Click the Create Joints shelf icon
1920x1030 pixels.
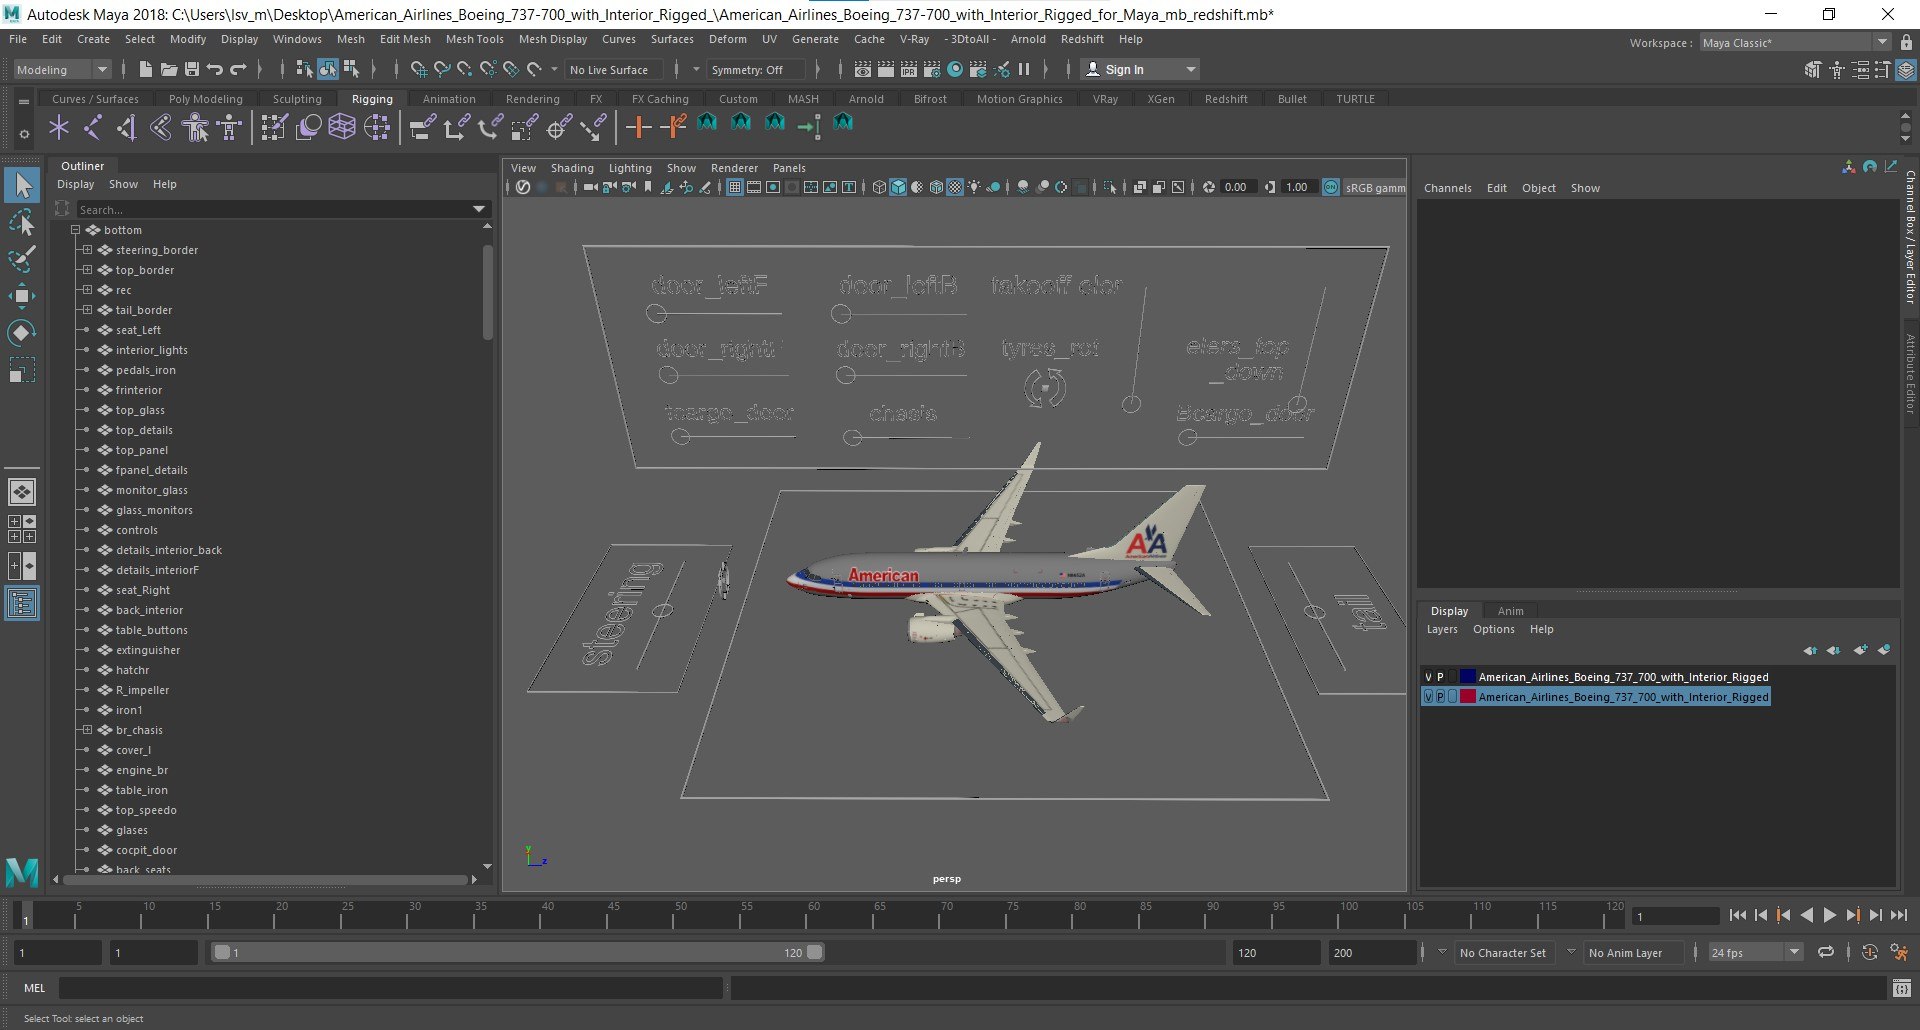click(x=93, y=127)
